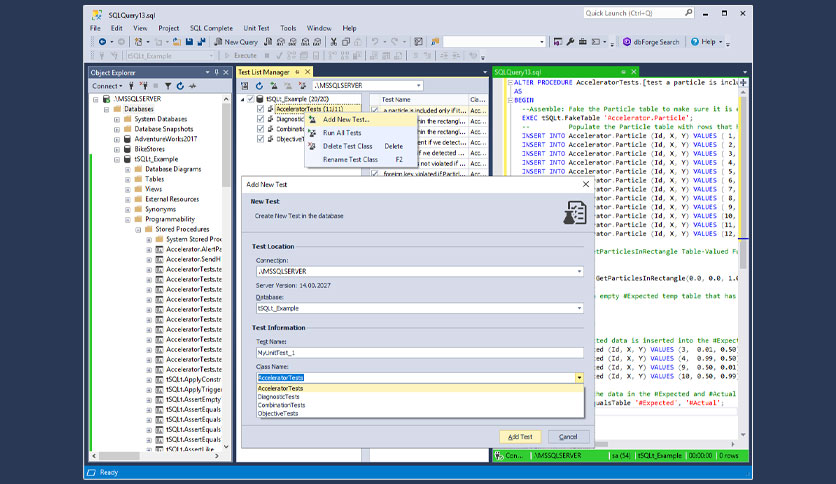836x484 pixels.
Task: Select Add New Test... from context menu
Action: tap(360, 119)
